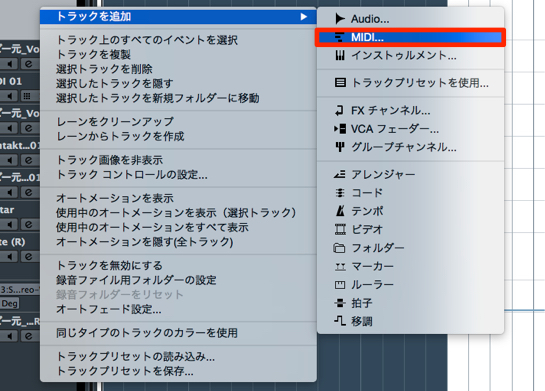545x391 pixels.
Task: Toggle monitor speaker on the ー元_...R track
Action: [9, 336]
